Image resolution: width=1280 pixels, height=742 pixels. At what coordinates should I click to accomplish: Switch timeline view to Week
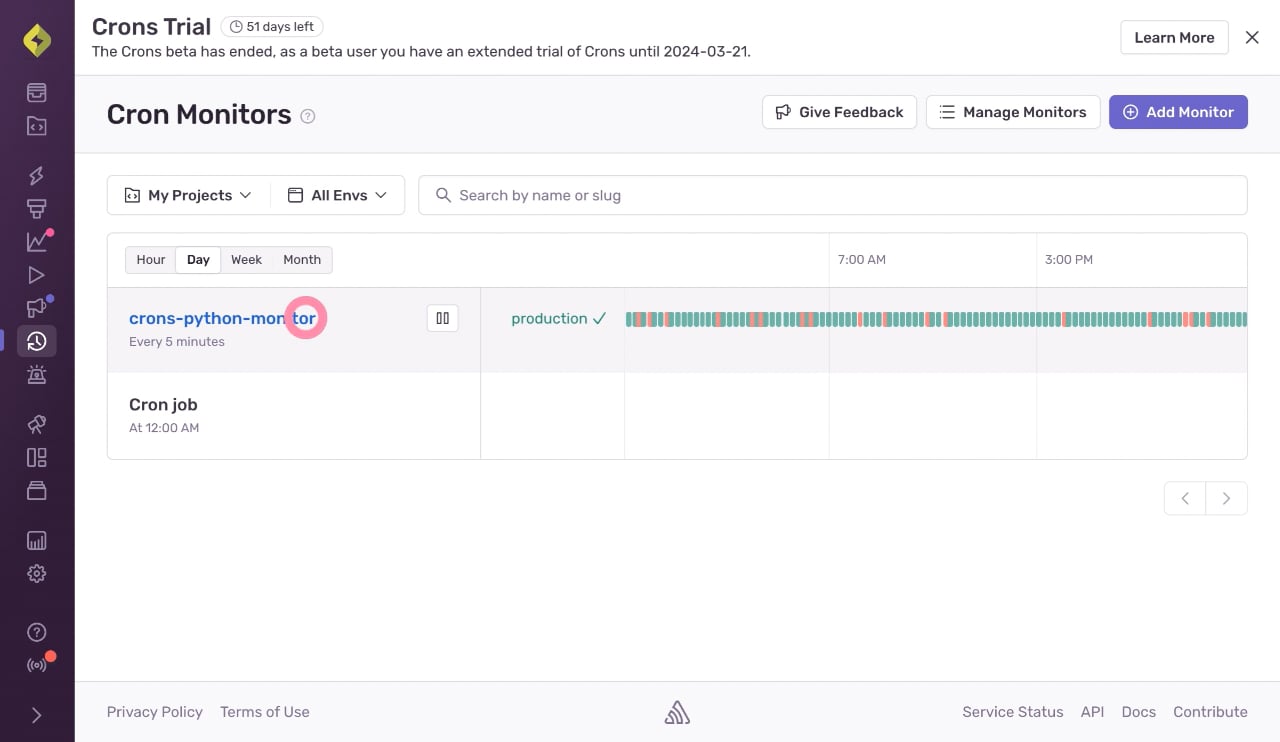pyautogui.click(x=246, y=260)
